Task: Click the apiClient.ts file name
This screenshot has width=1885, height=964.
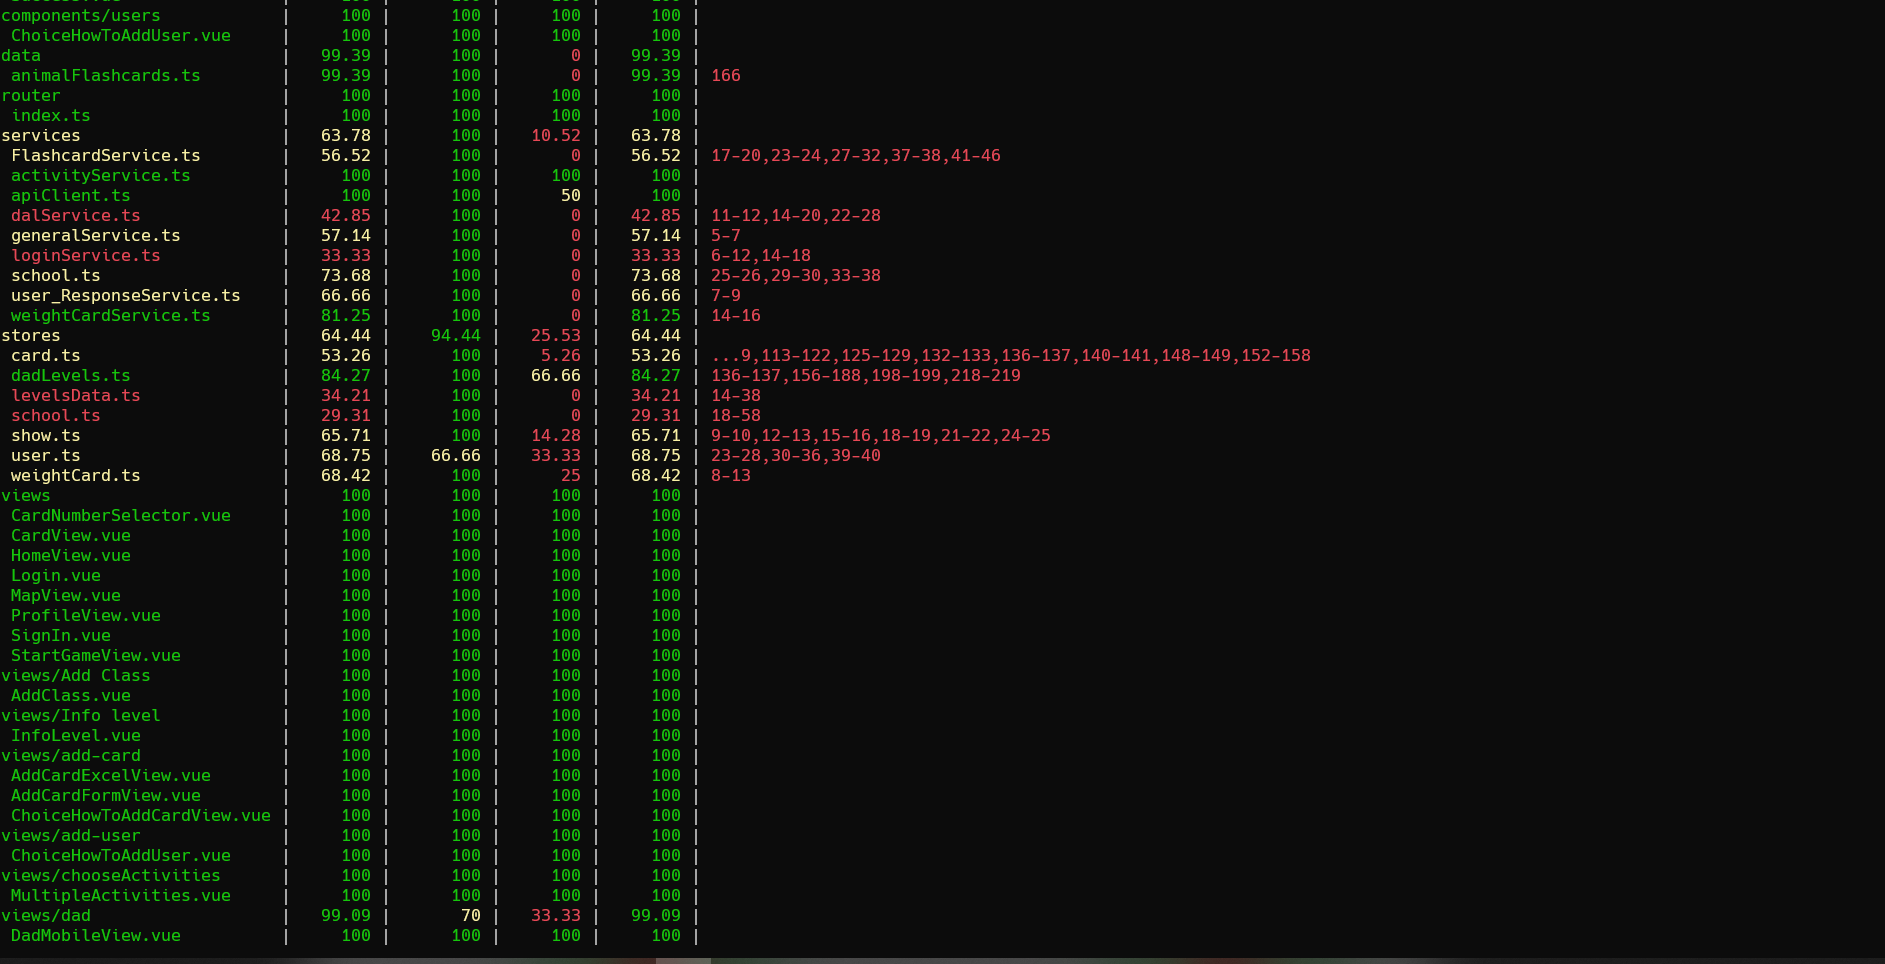Action: 71,196
